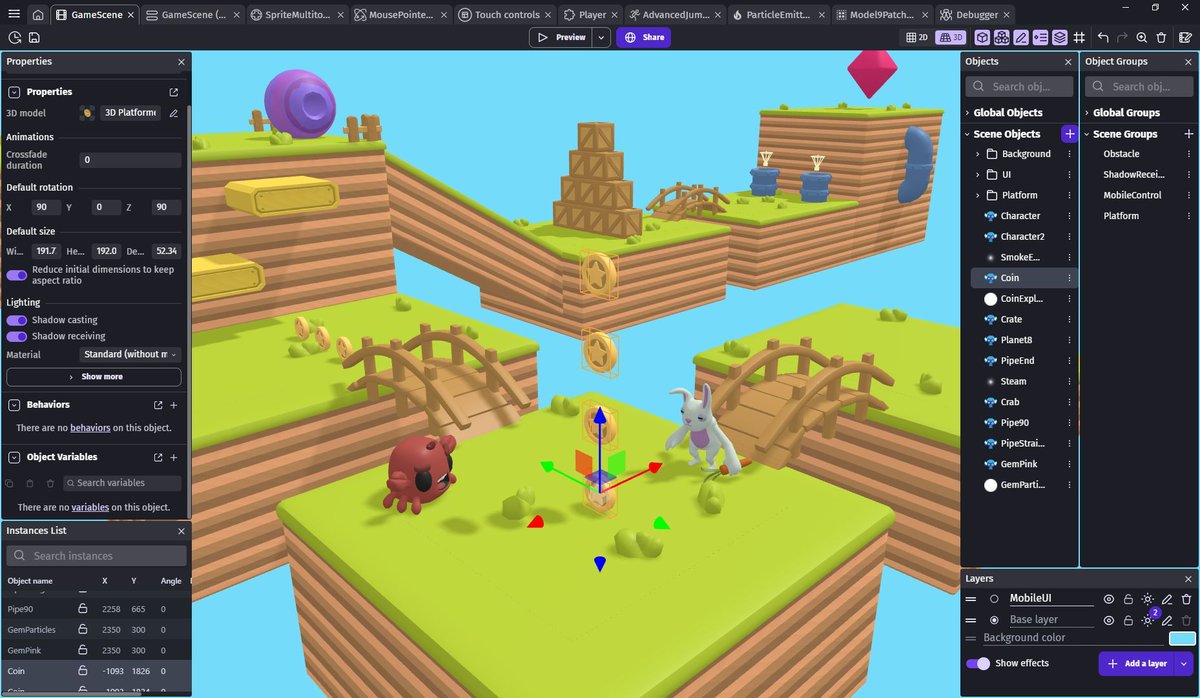
Task: Launch the game Preview
Action: pyautogui.click(x=561, y=37)
